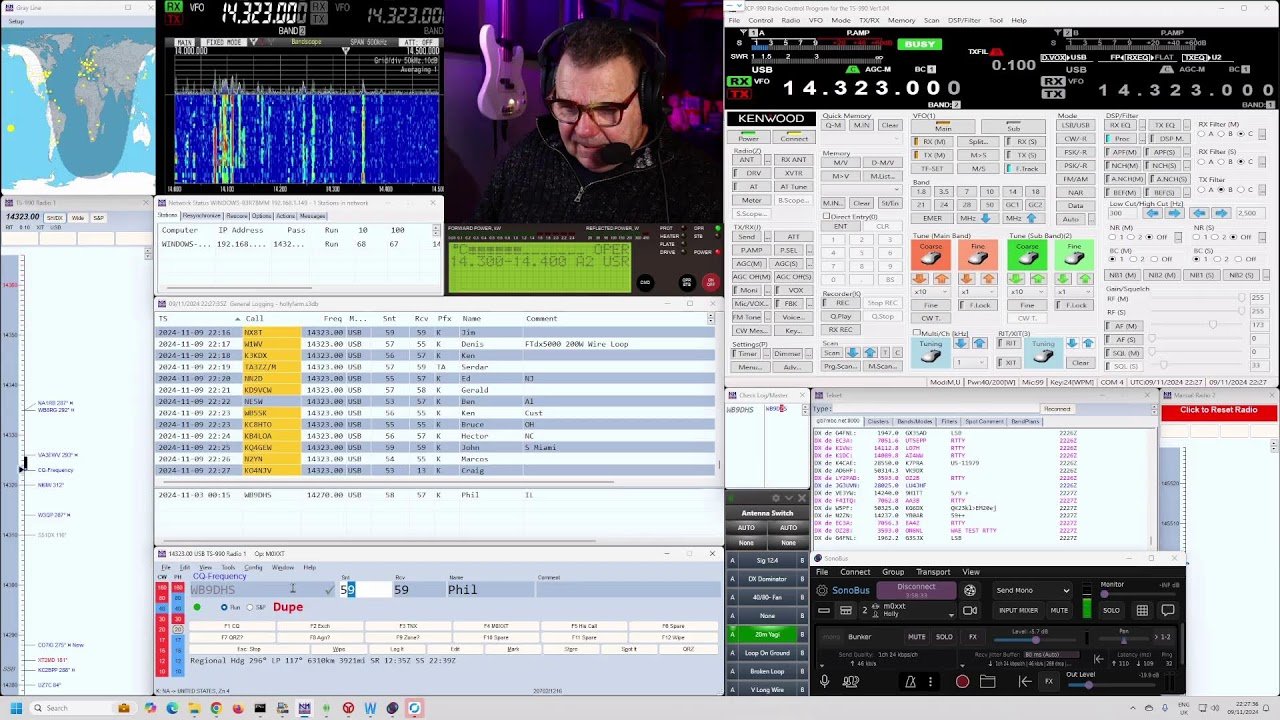
Task: Open the DSP/Filter menu in ARCP-990
Action: (x=964, y=20)
